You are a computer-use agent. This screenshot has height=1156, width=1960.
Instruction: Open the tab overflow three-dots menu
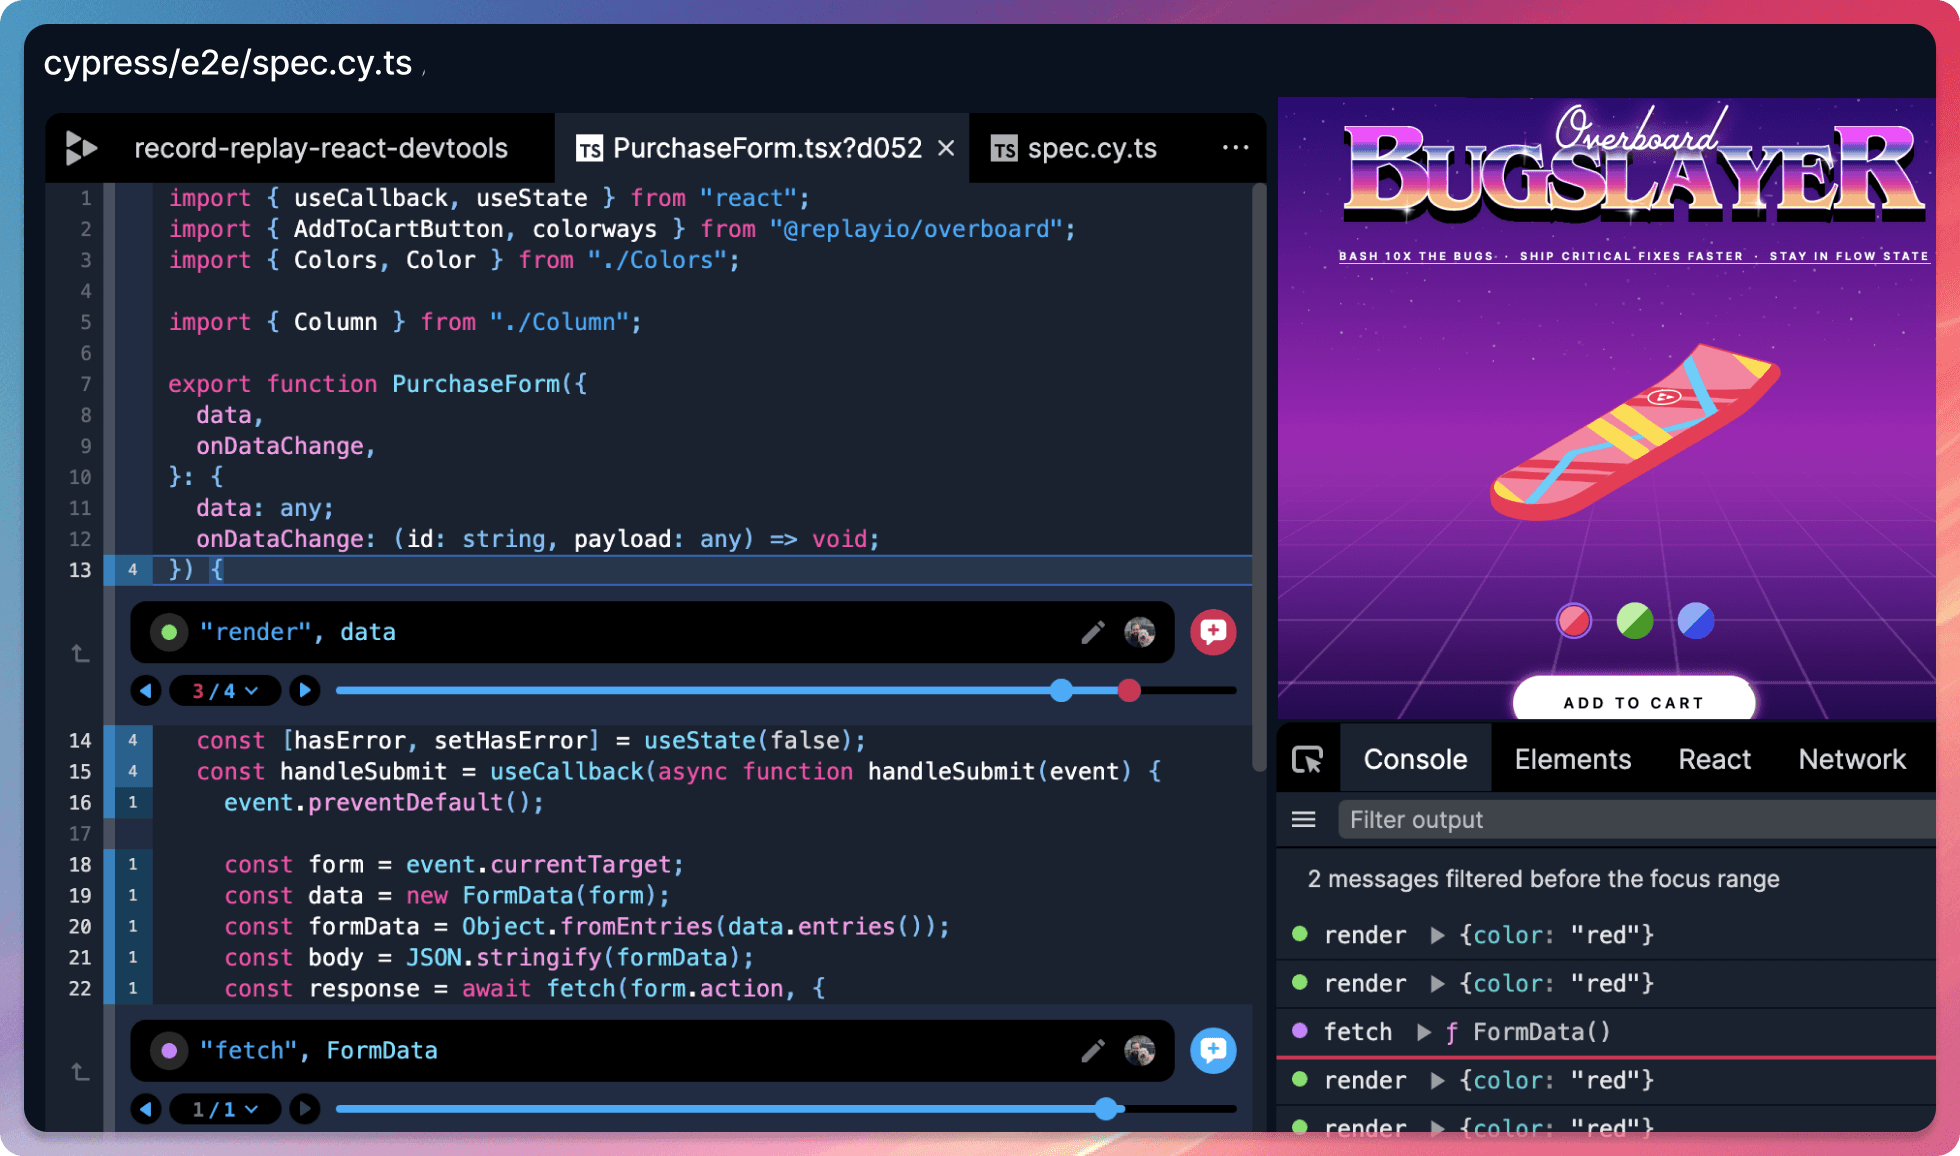pyautogui.click(x=1236, y=147)
